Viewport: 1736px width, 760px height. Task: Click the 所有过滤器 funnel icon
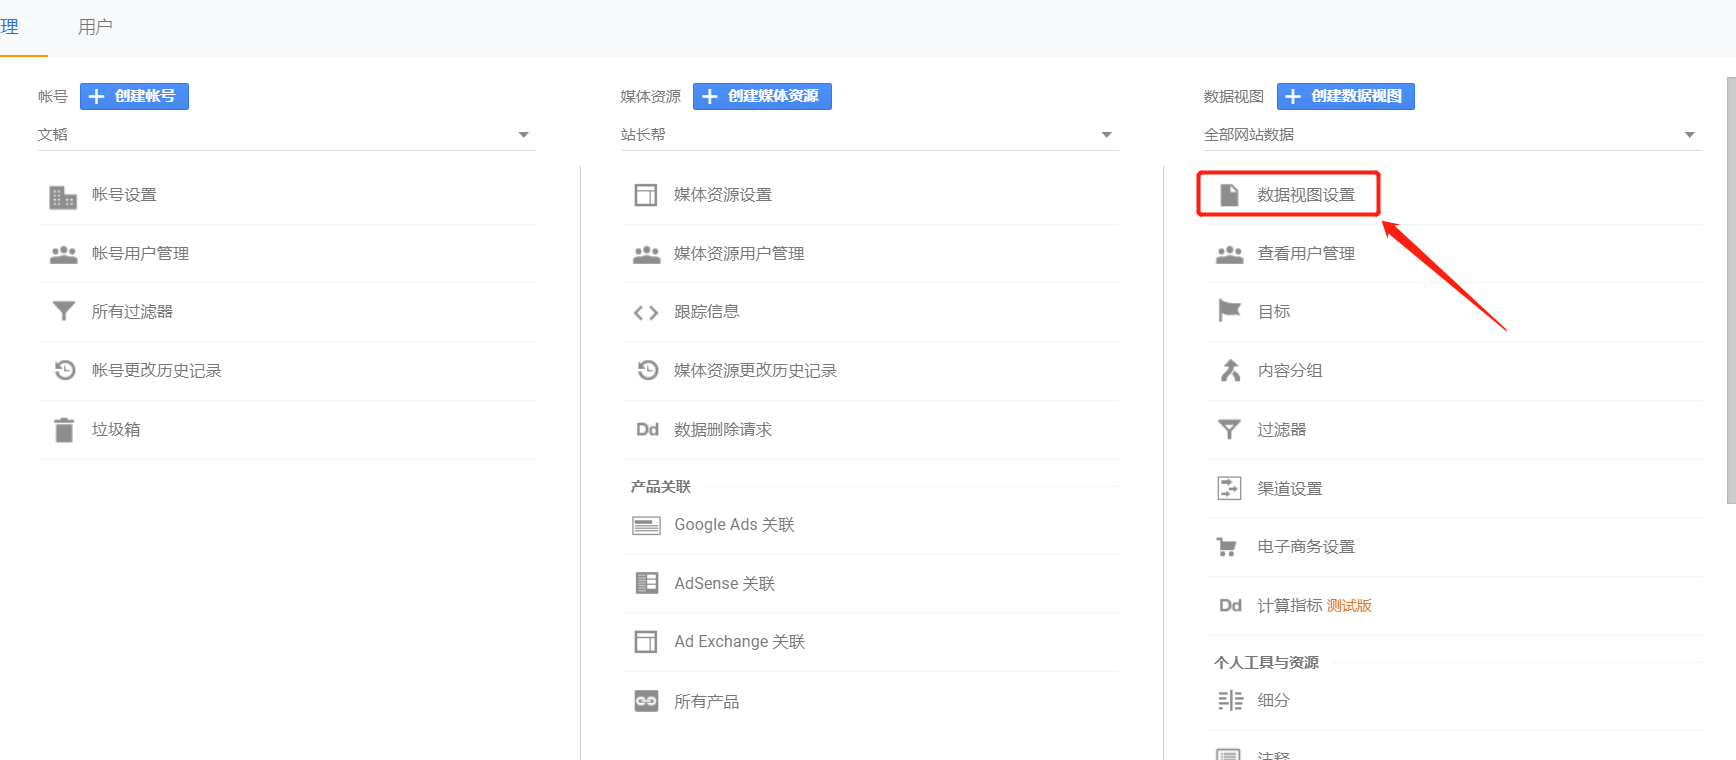pos(63,312)
